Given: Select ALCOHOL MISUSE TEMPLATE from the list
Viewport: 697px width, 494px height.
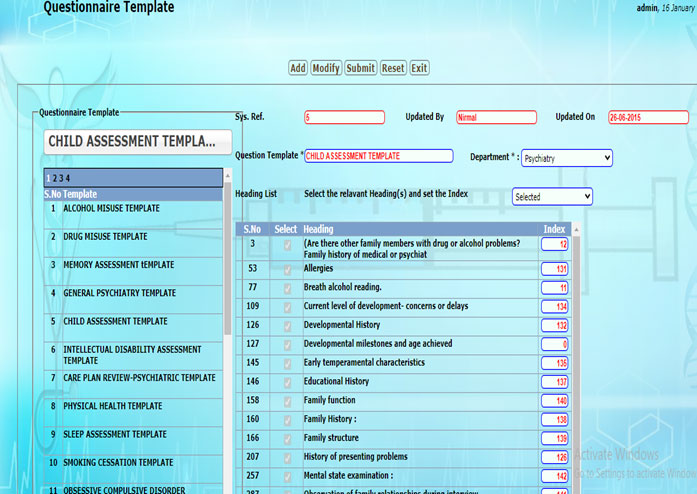Looking at the screenshot, I should [x=111, y=209].
